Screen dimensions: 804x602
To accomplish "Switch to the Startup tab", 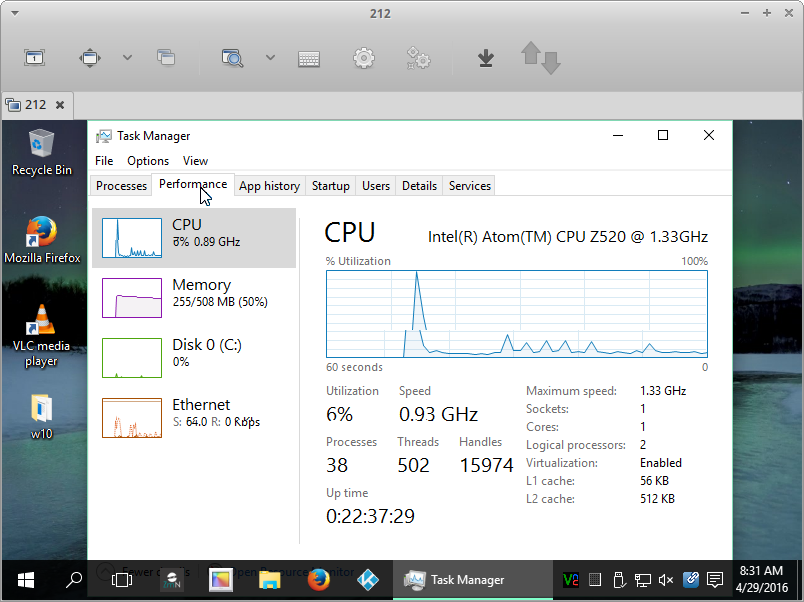I will point(331,186).
